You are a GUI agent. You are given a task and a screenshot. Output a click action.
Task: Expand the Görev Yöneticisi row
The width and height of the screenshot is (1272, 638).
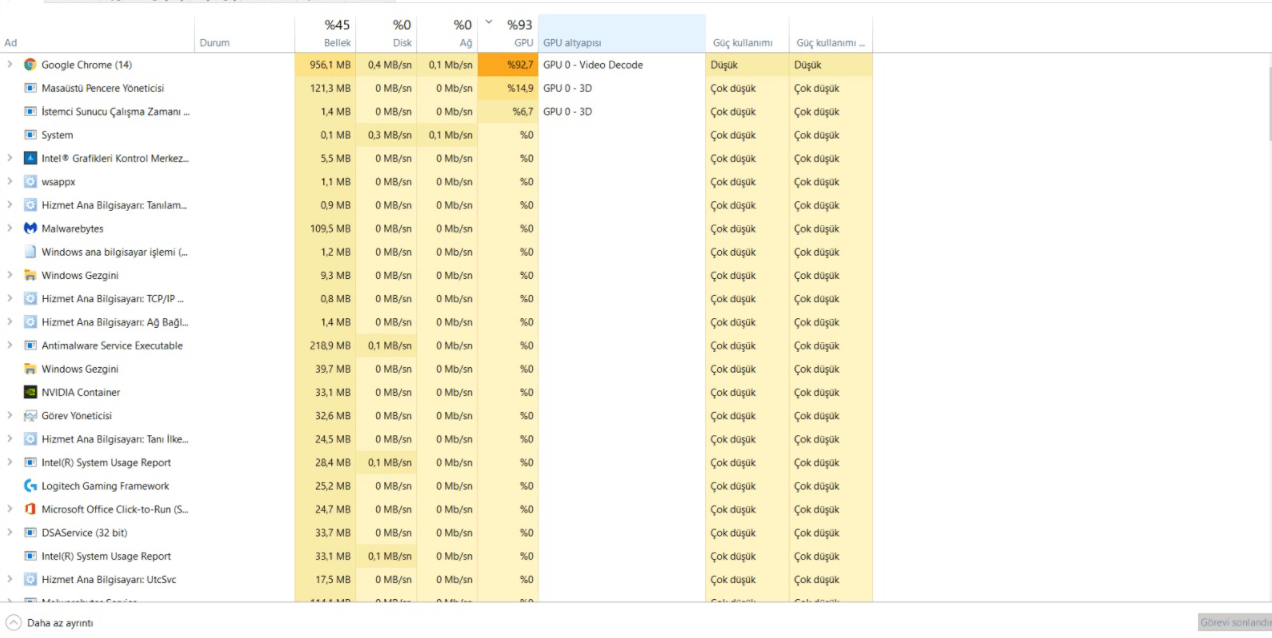coord(10,415)
